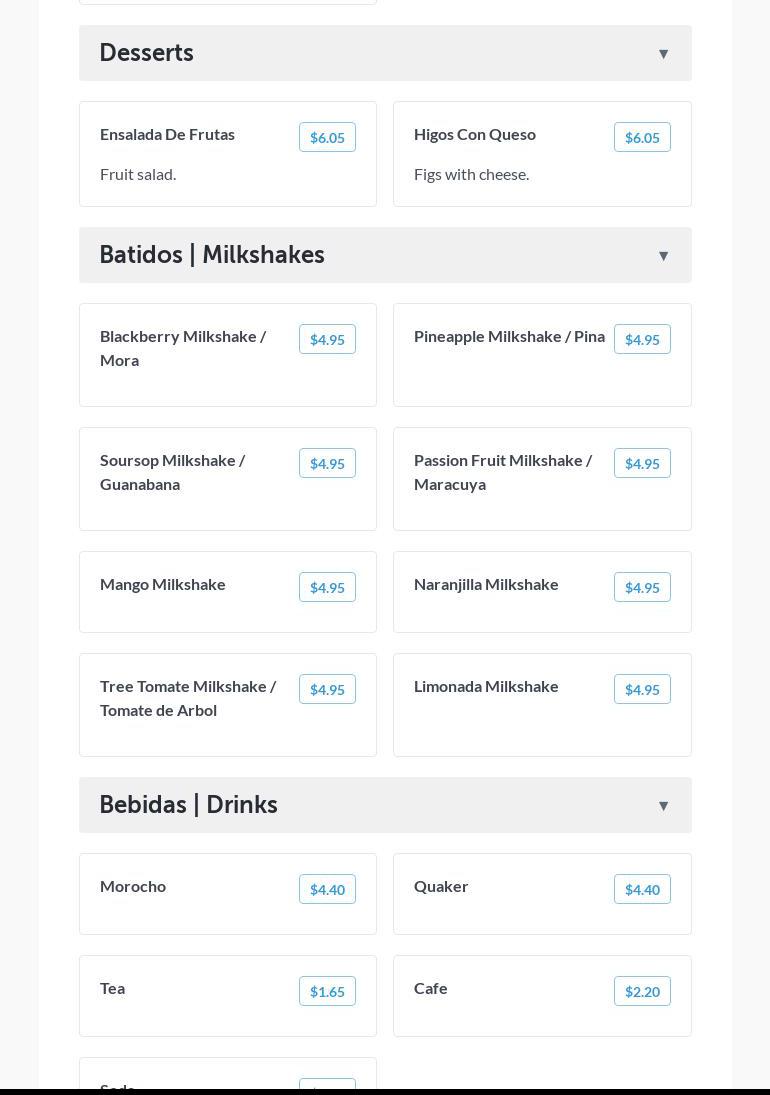Click the Naranjilla Milkshake $4.95 price
Image resolution: width=770 pixels, height=1095 pixels.
[x=642, y=588]
